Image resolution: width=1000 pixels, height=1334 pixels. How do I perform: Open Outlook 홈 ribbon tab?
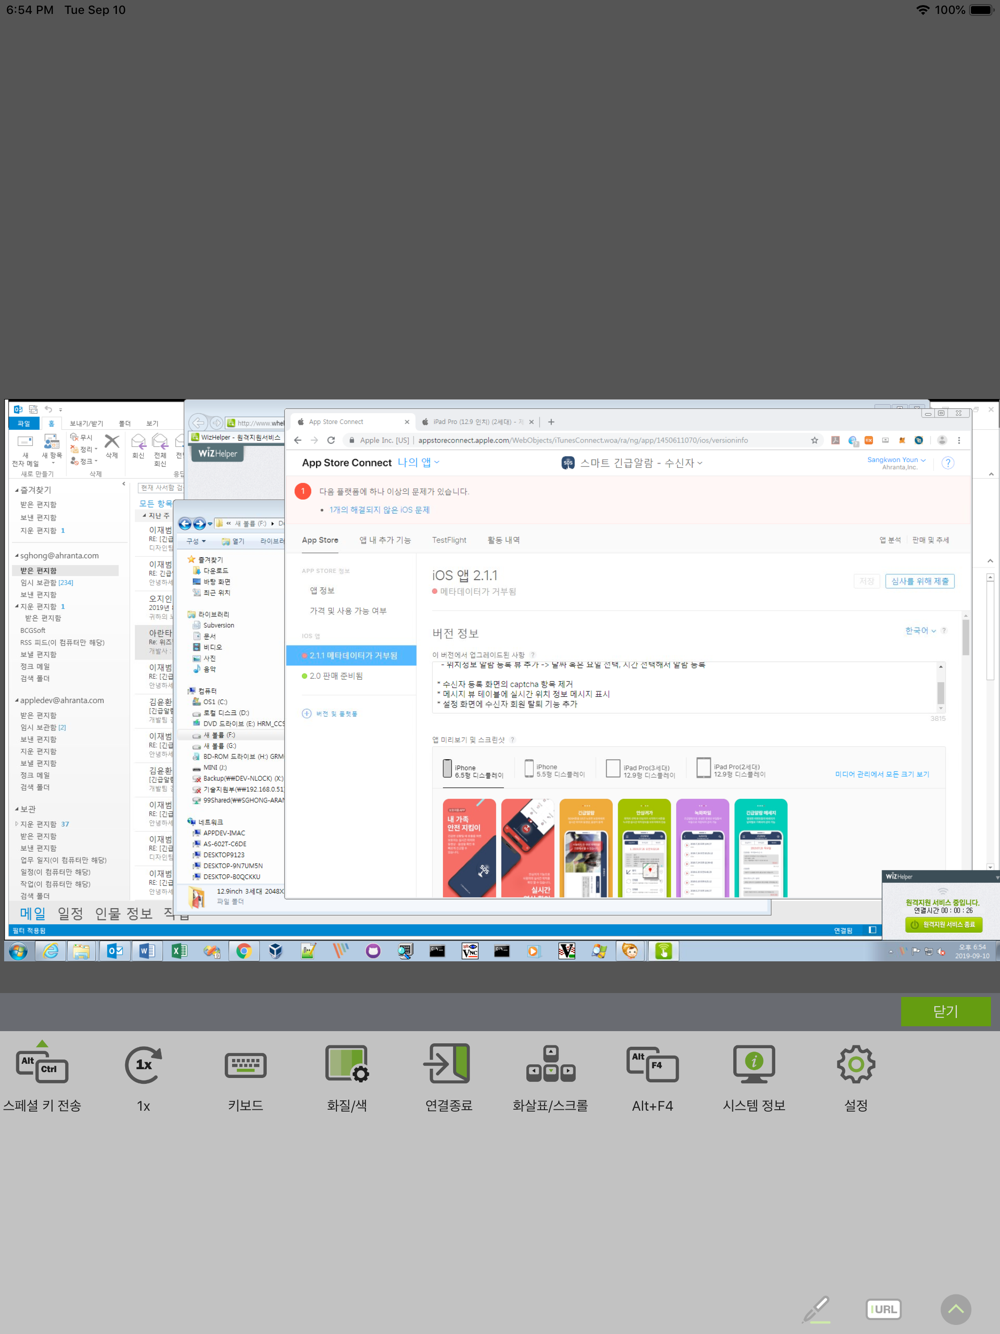[x=51, y=423]
